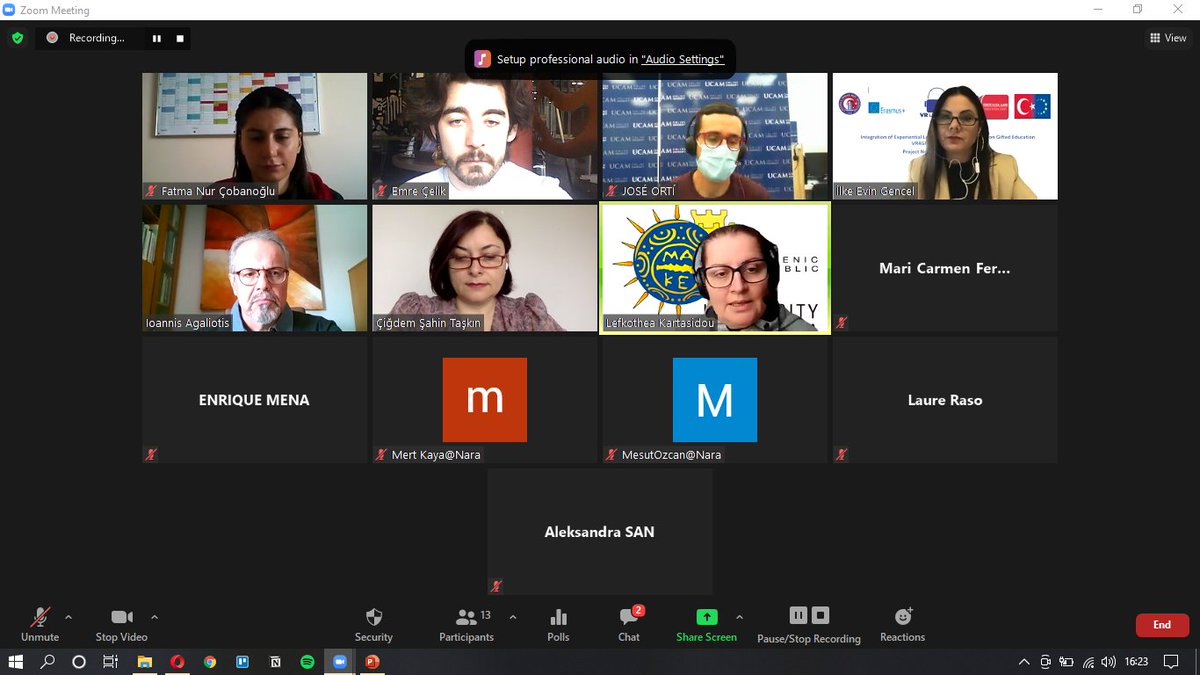Click the Zoom Meeting title bar icon
The height and width of the screenshot is (675, 1200).
pos(11,10)
